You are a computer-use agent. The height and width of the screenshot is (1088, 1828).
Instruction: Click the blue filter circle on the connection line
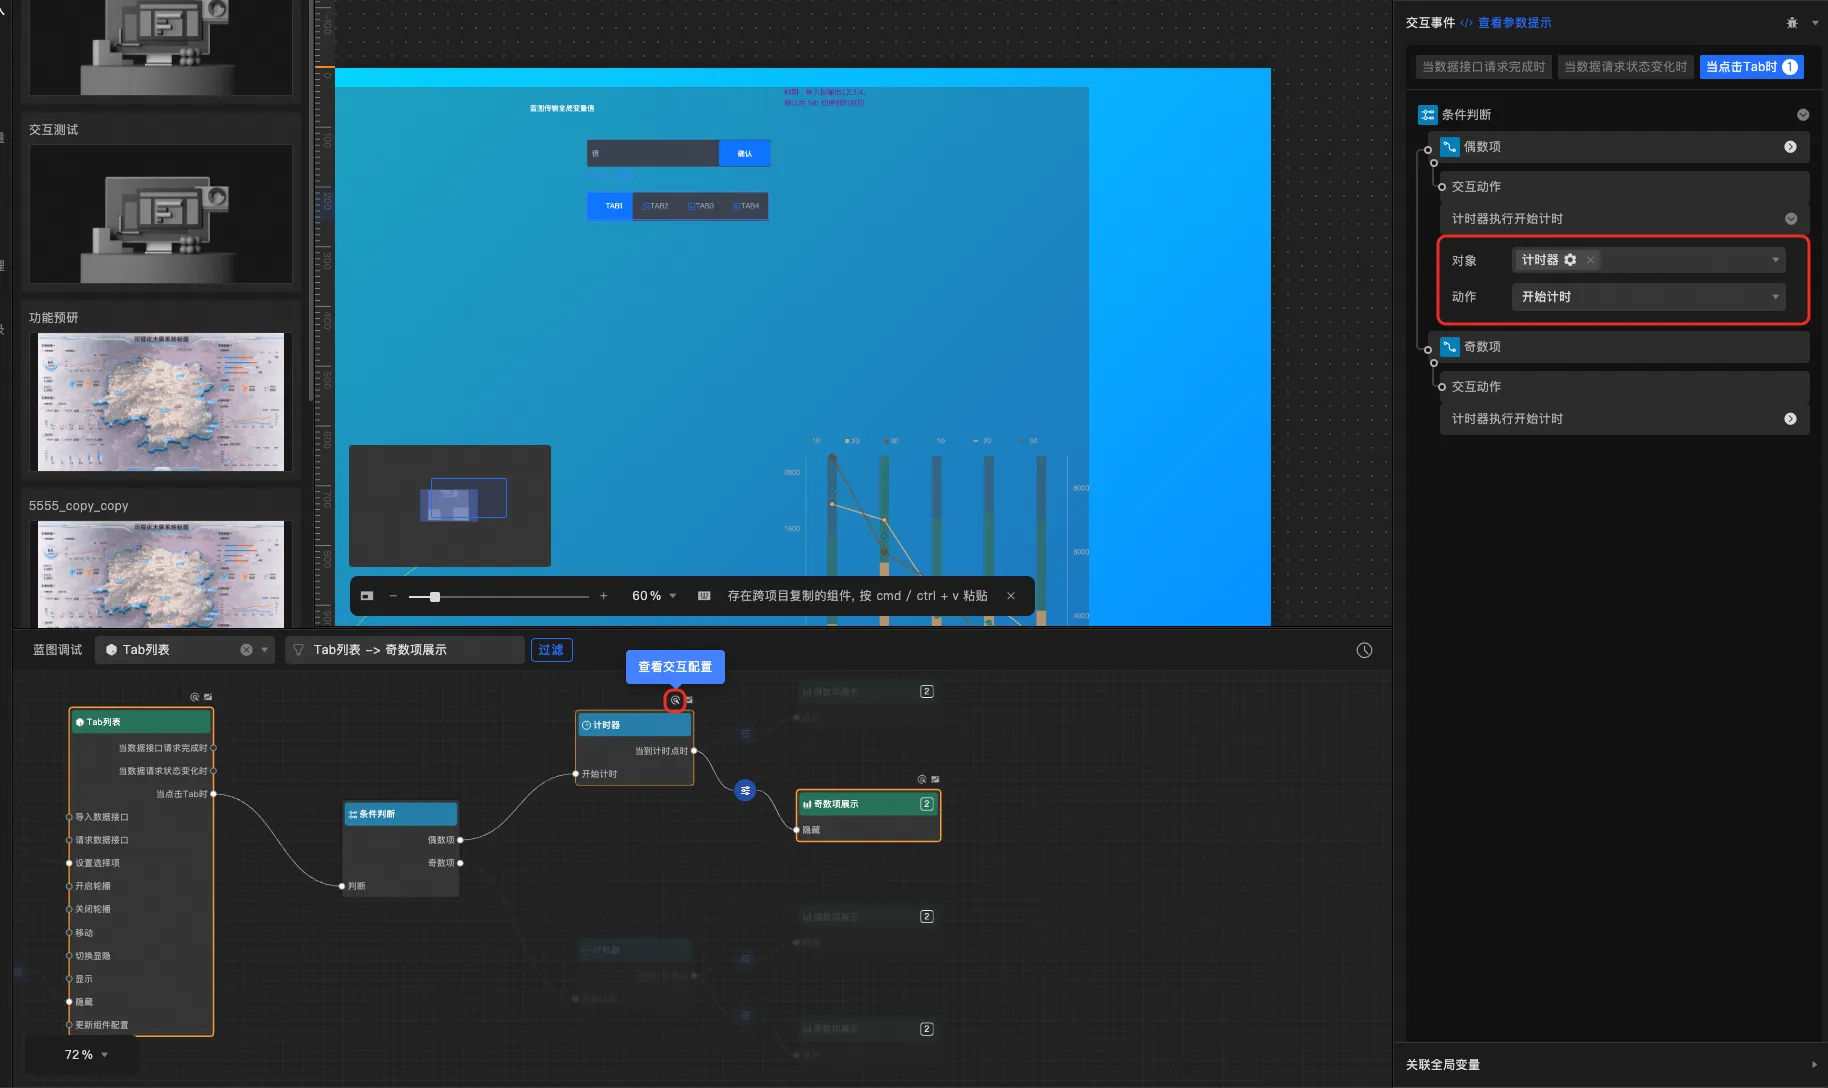(x=745, y=791)
